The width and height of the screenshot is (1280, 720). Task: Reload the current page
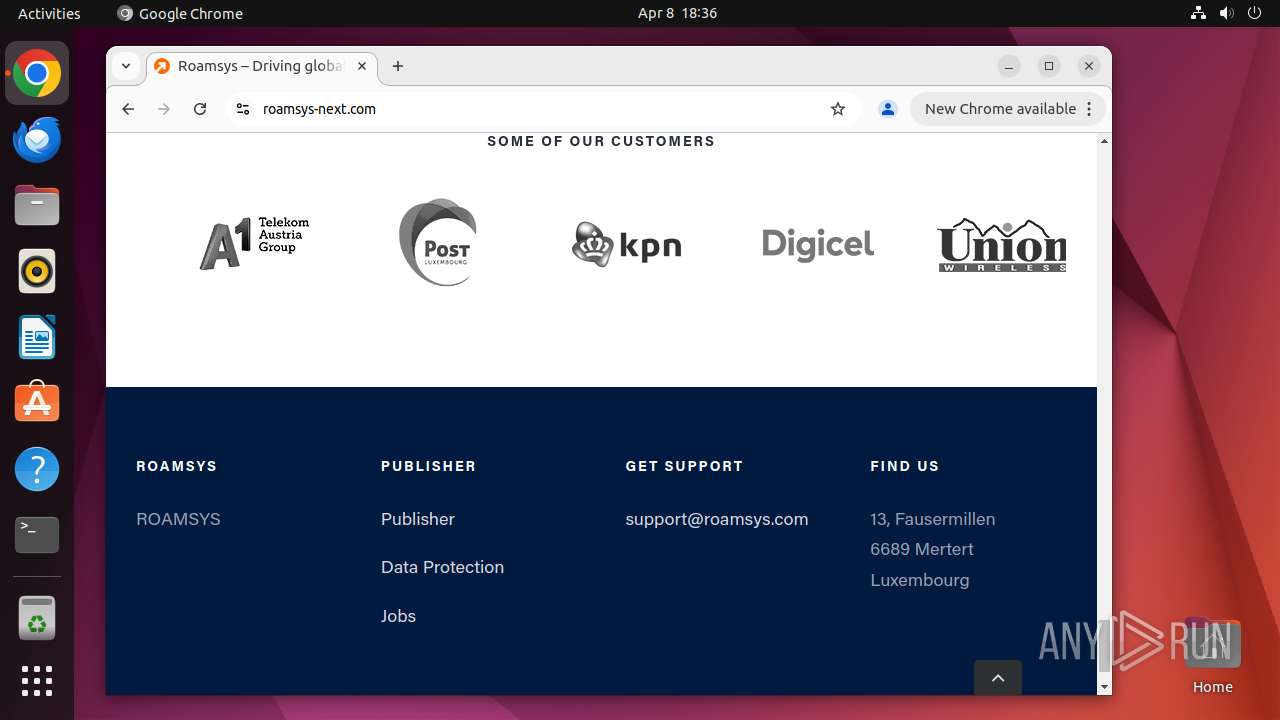tap(200, 109)
